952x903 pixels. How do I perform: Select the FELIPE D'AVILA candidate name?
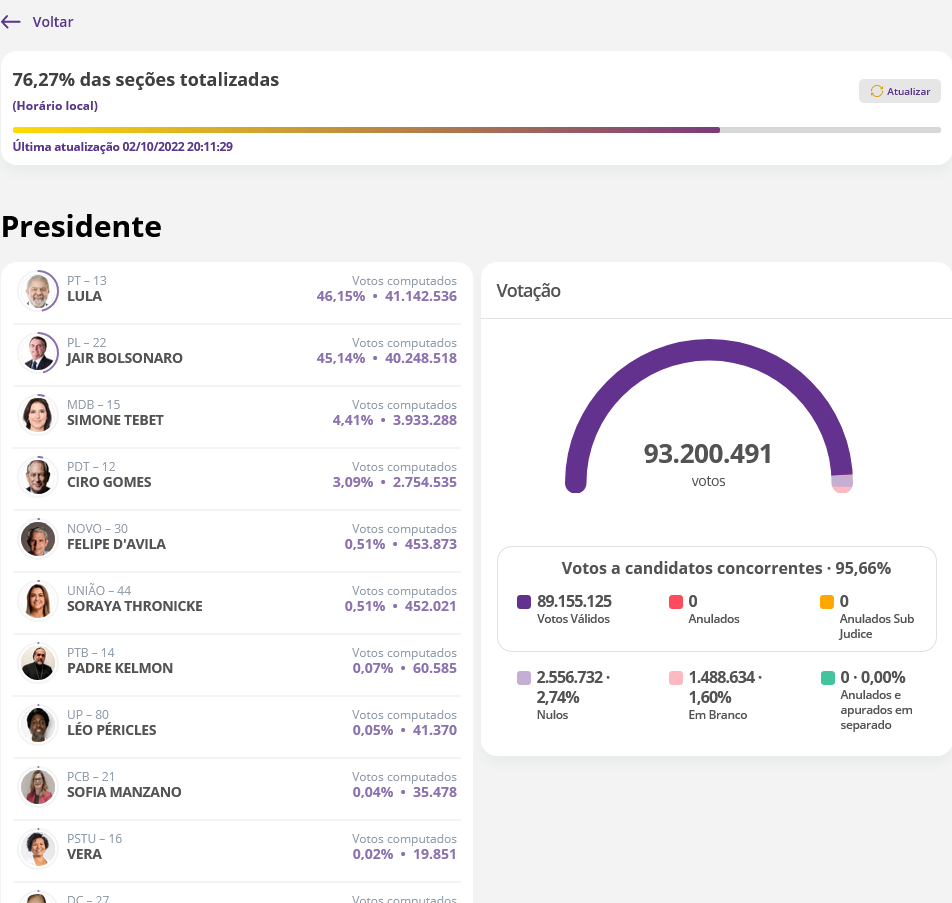117,544
